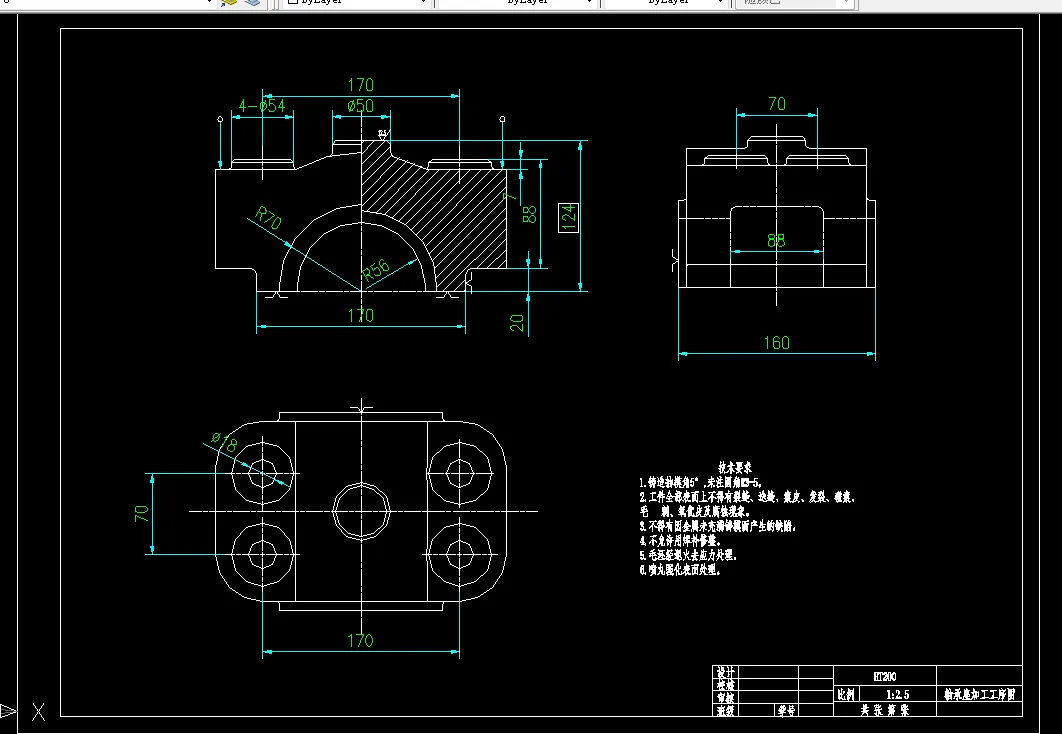Select the R70 radius dimension label

pyautogui.click(x=268, y=218)
